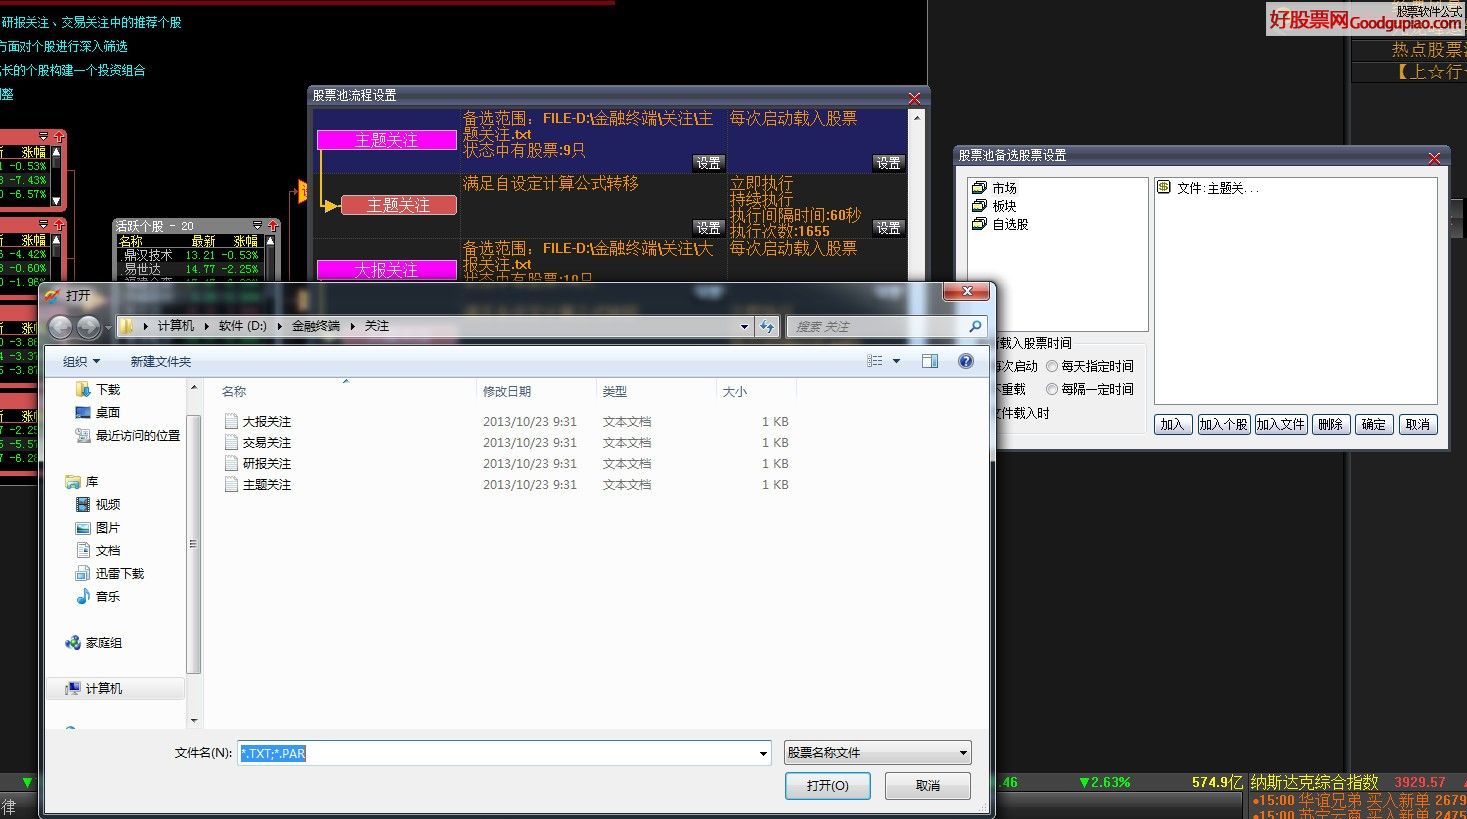Select the 自选股 folder in stock settings
This screenshot has height=819, width=1467.
(1000, 224)
